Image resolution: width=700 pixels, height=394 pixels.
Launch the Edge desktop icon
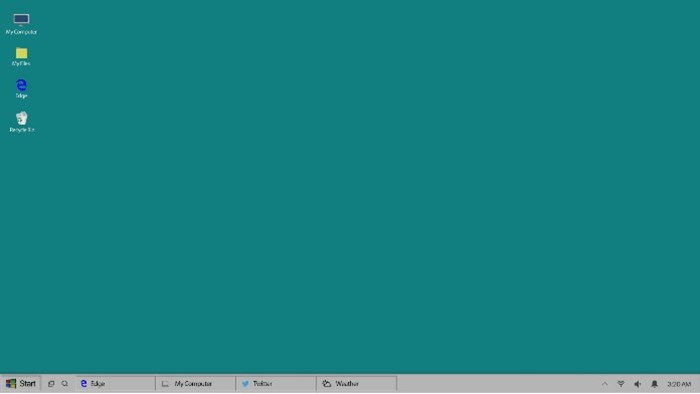(x=21, y=88)
